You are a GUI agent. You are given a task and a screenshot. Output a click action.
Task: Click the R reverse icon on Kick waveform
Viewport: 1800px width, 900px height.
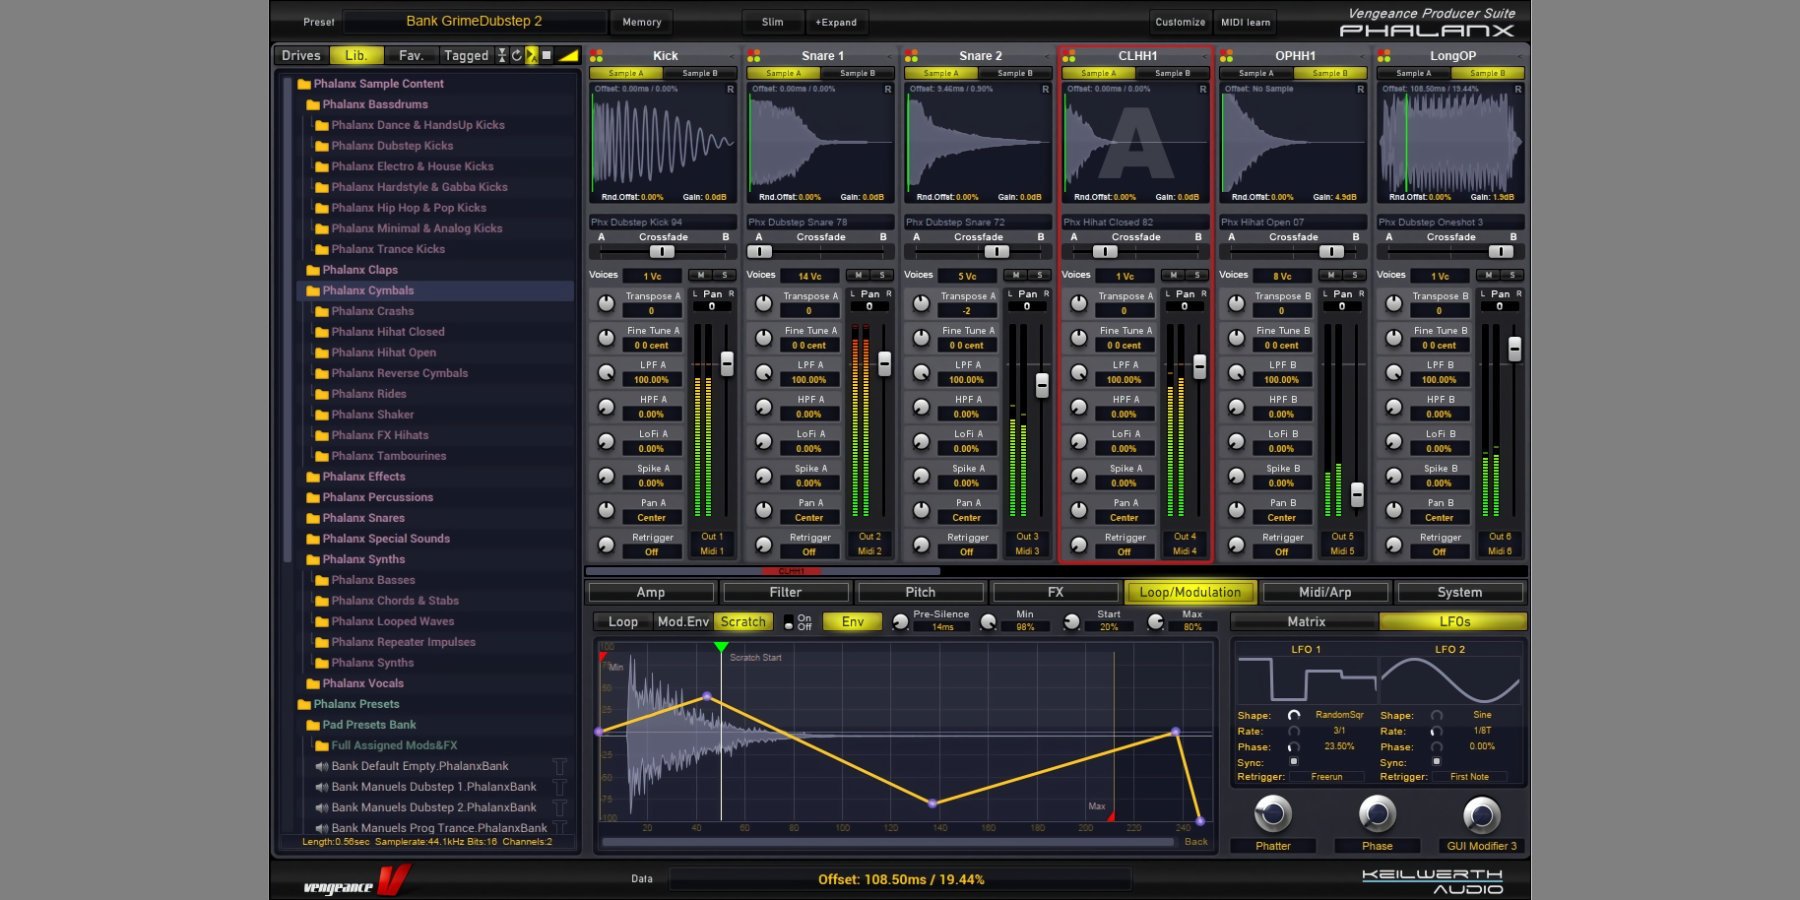(730, 90)
